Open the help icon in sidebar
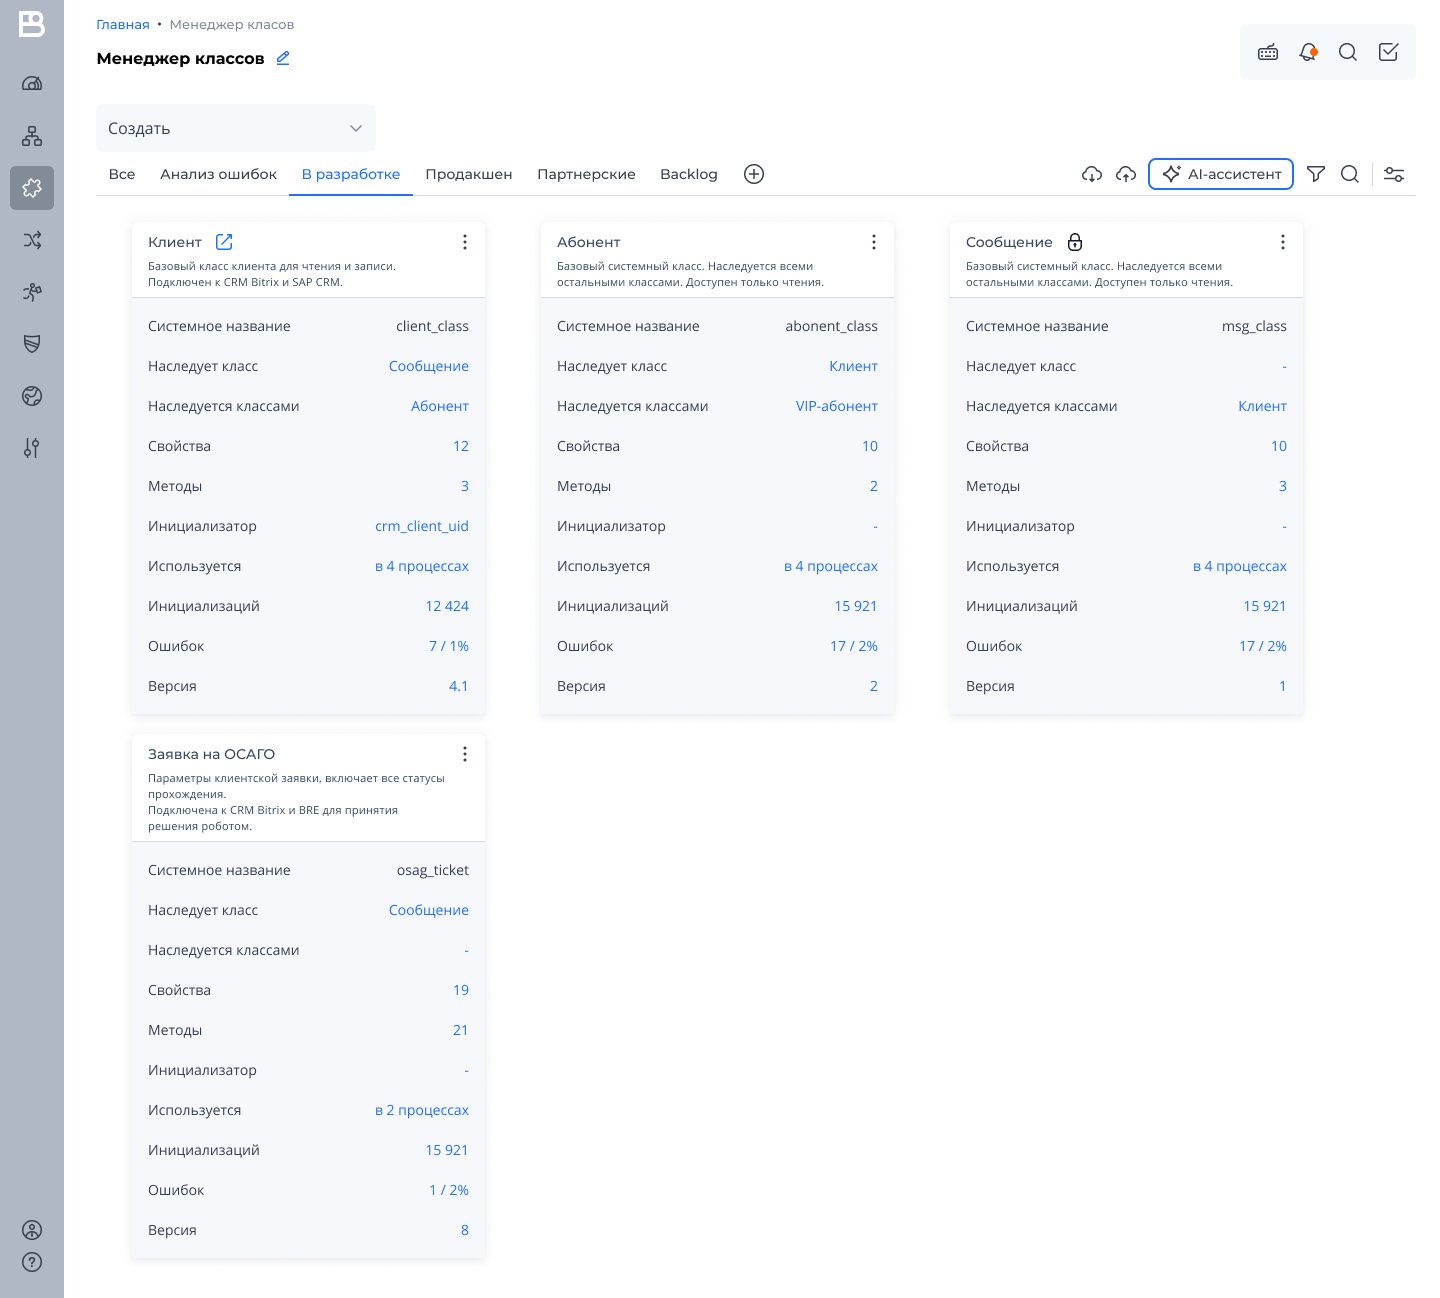 [x=32, y=1262]
